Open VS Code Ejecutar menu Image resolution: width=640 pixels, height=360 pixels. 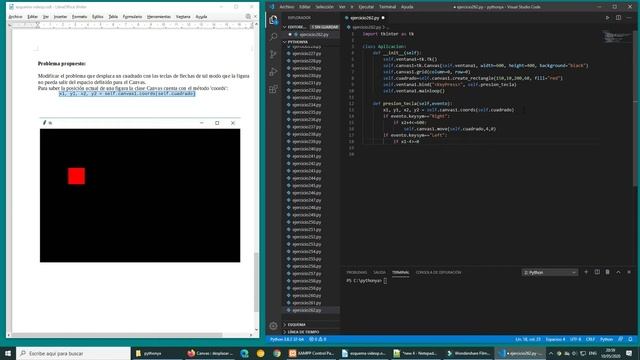[x=366, y=7]
